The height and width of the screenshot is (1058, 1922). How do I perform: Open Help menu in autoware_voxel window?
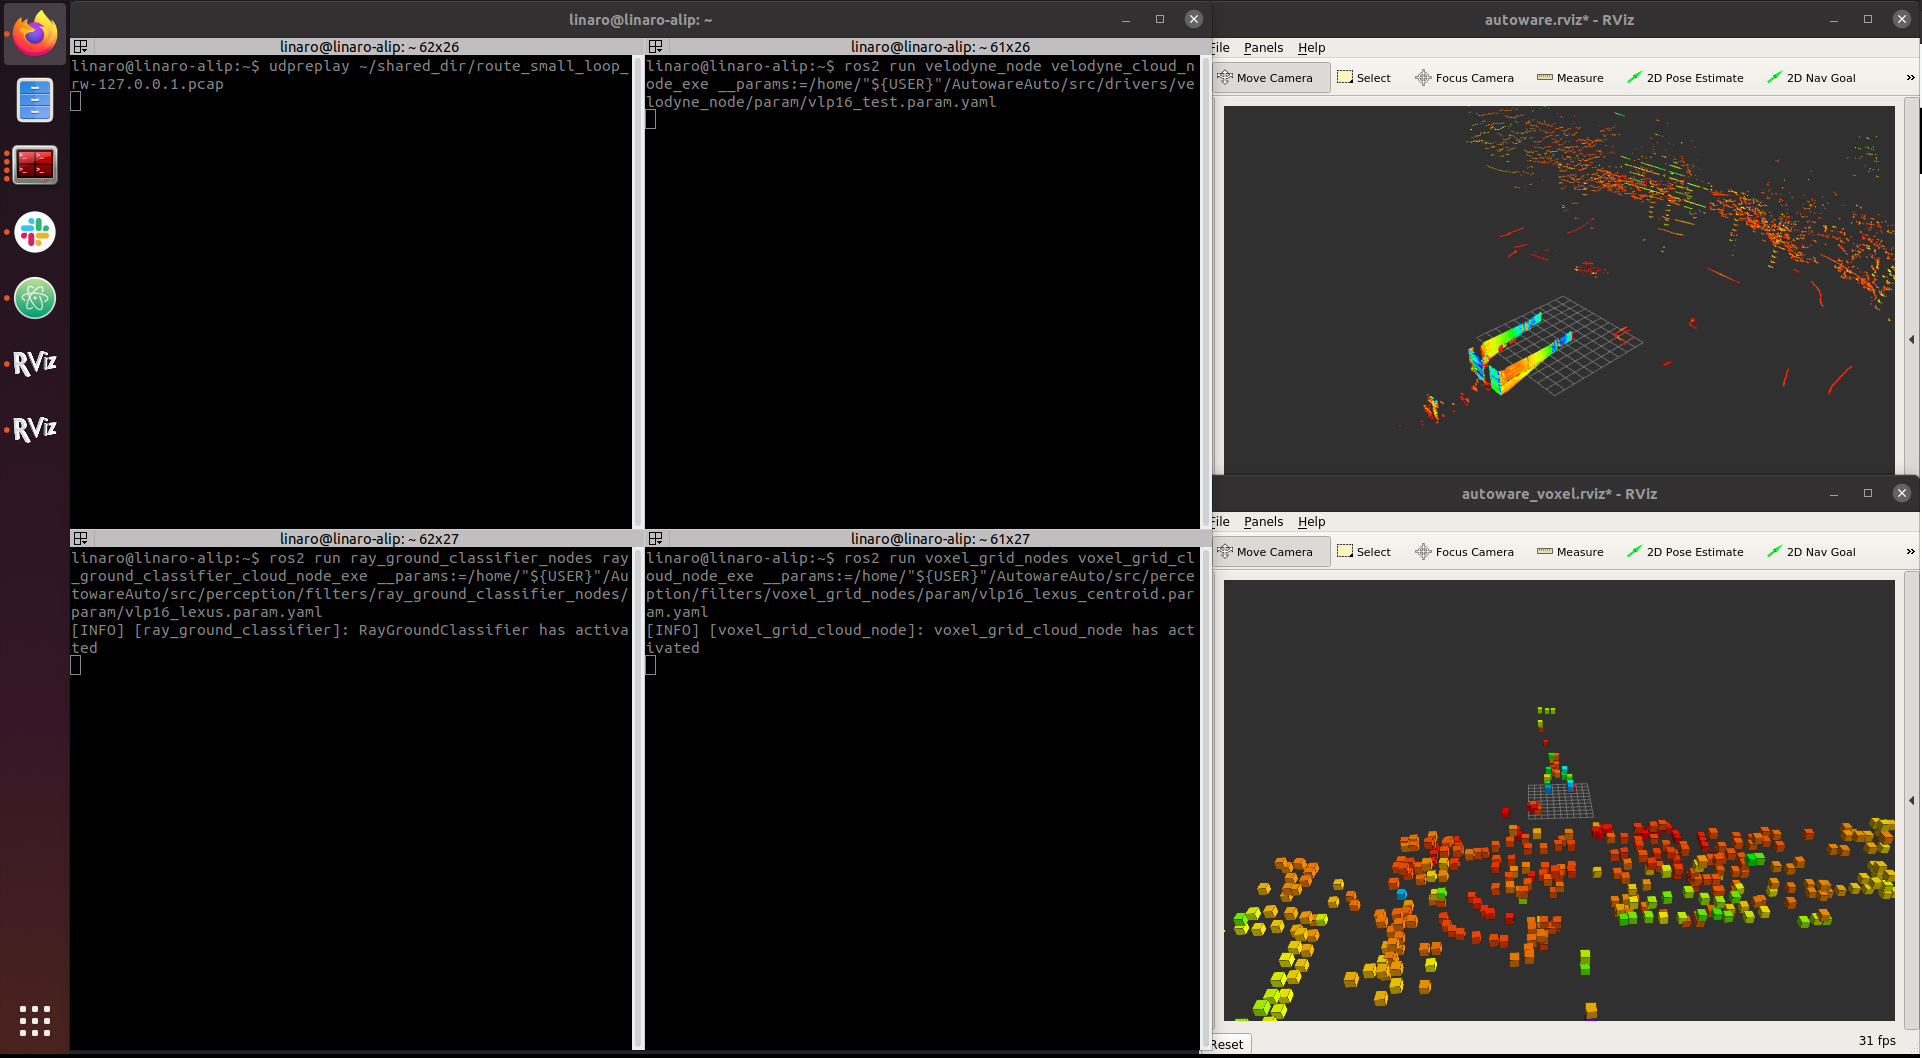pos(1311,522)
